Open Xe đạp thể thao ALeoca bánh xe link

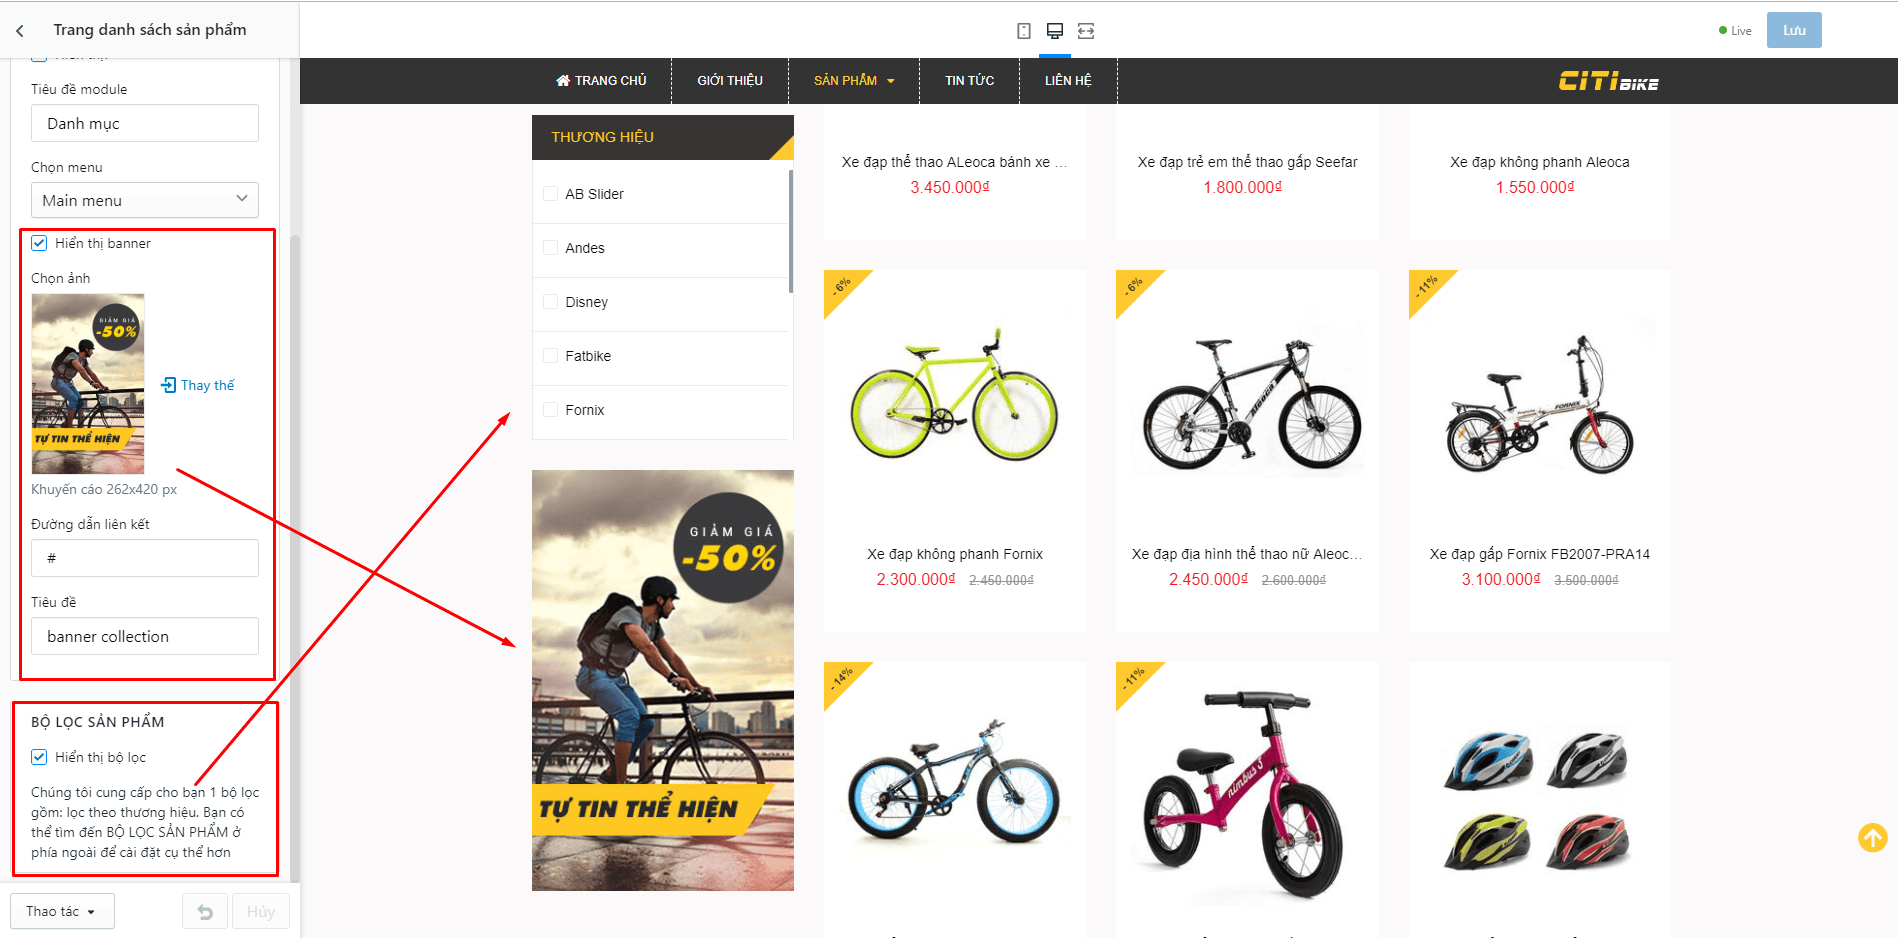(x=954, y=162)
